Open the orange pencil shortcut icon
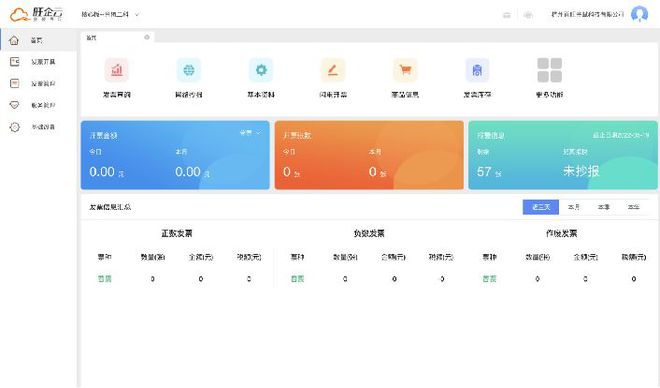This screenshot has height=388, width=660. click(x=333, y=70)
